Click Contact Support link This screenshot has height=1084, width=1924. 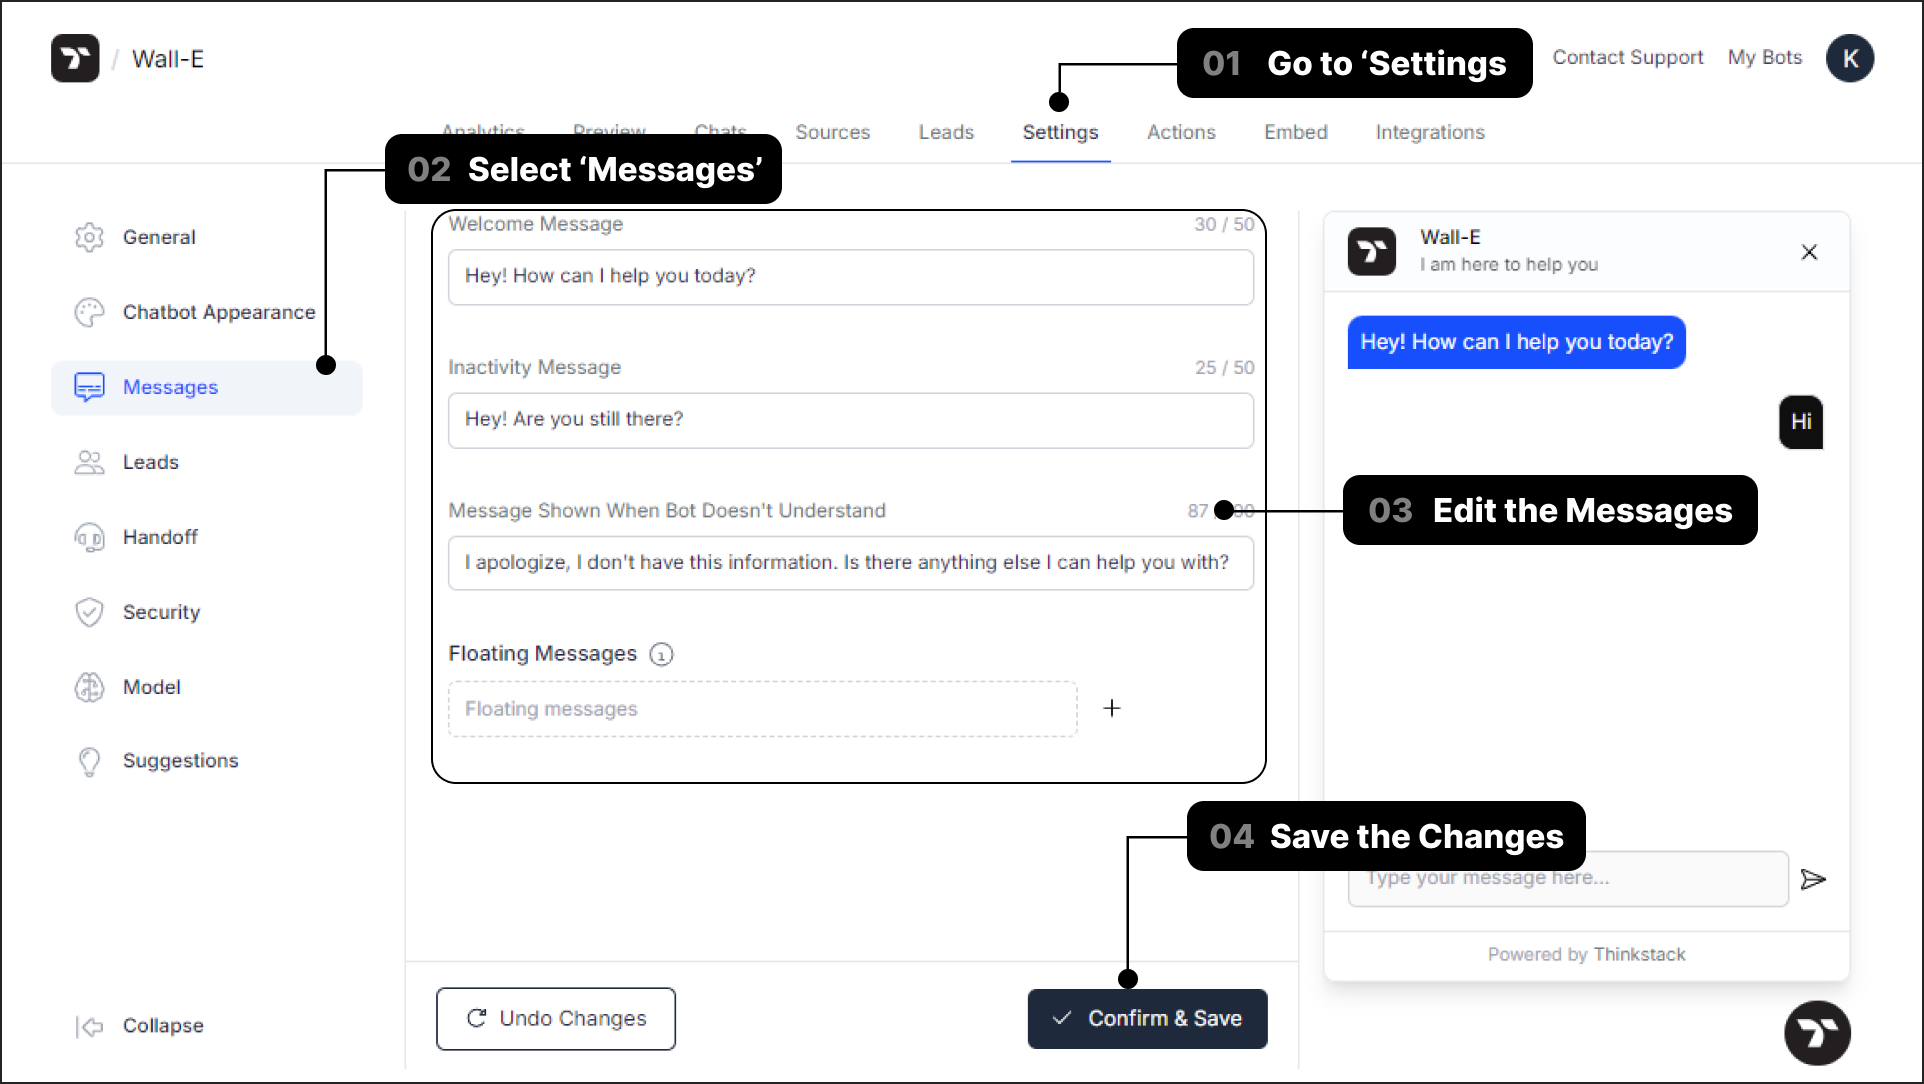[1628, 58]
